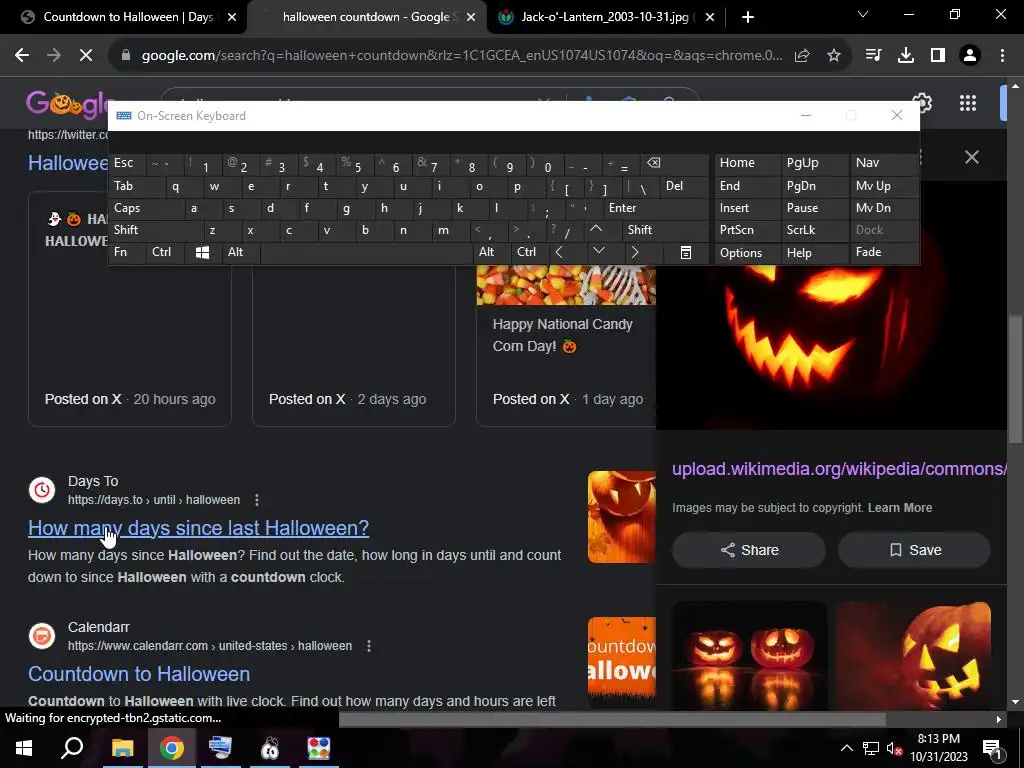
Task: Click the Chrome back navigation arrow
Action: point(22,56)
